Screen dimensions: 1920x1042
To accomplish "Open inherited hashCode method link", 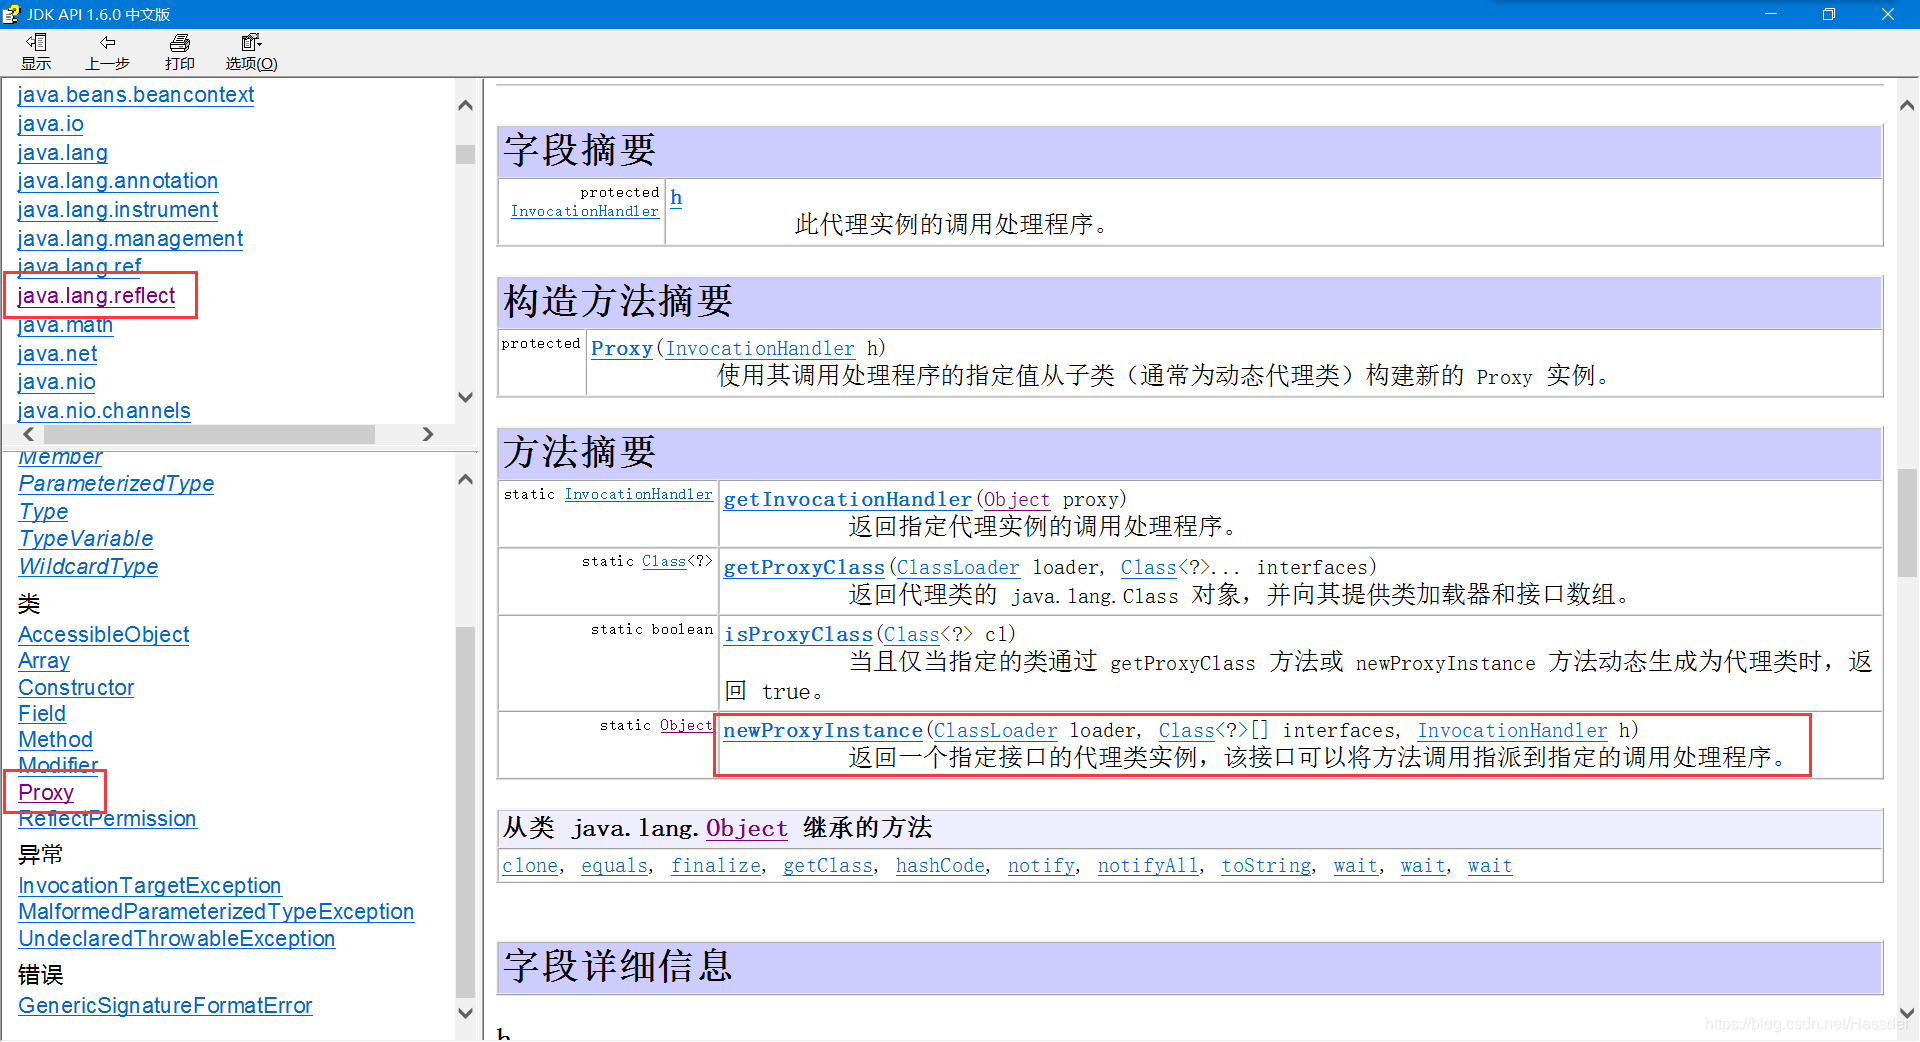I will (x=940, y=866).
